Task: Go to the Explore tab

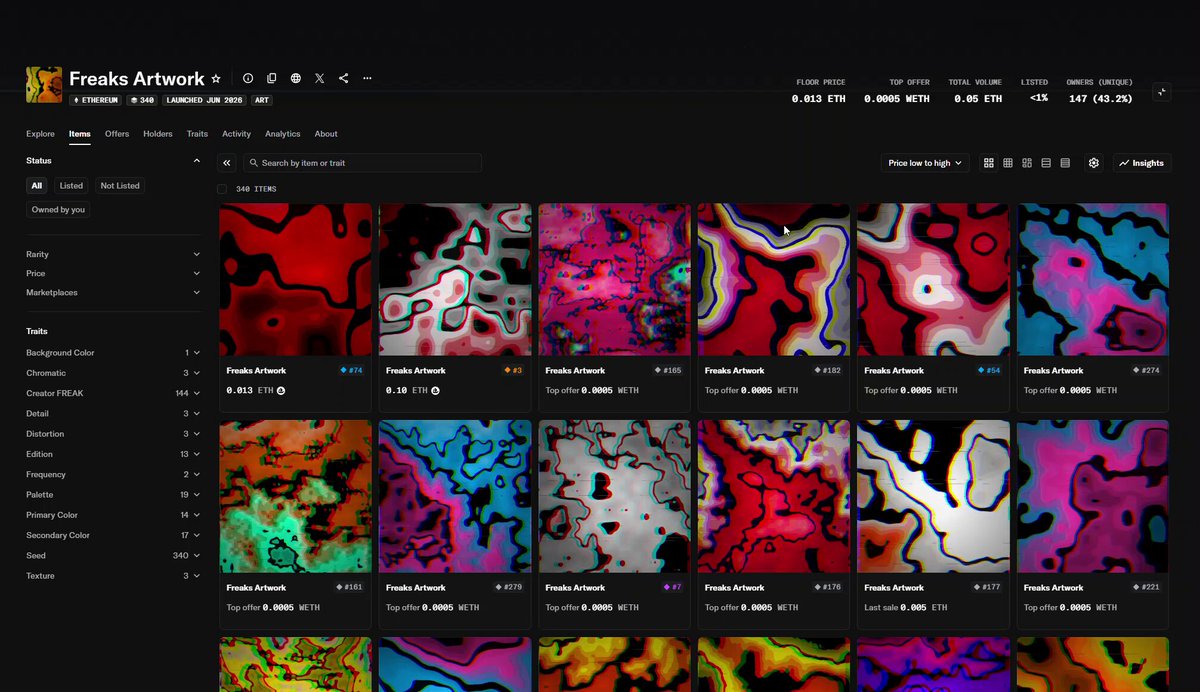Action: click(x=40, y=134)
